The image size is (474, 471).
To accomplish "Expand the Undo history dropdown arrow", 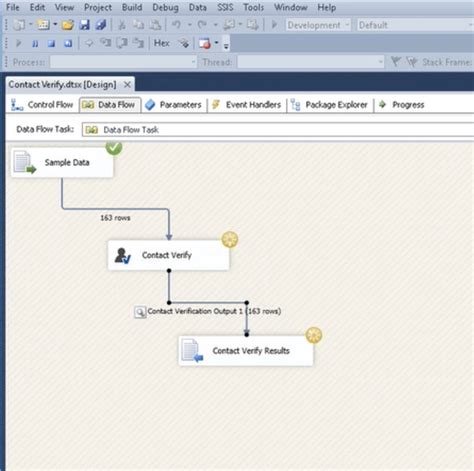I will click(189, 25).
